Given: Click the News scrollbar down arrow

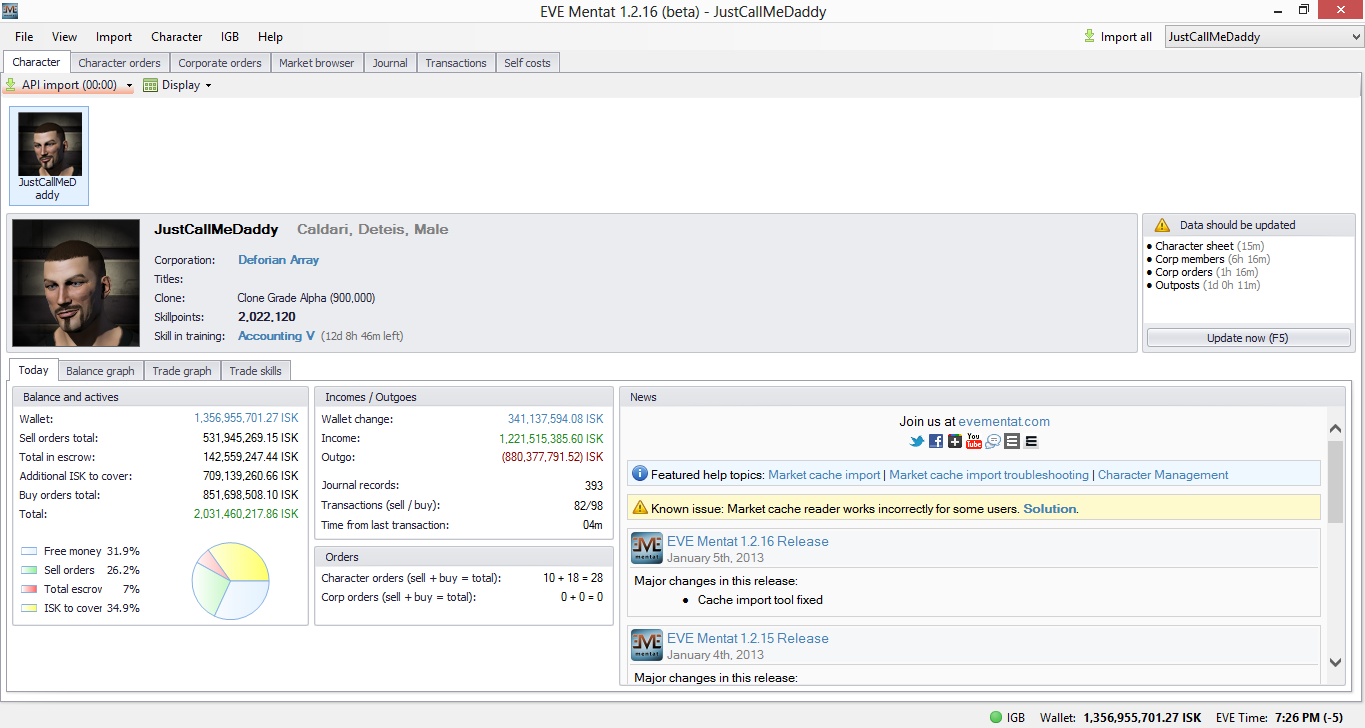Looking at the screenshot, I should tap(1336, 661).
